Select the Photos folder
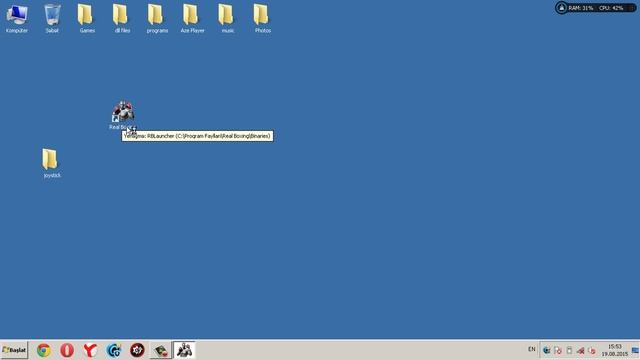Screen dimensions: 640x360 [x=262, y=18]
